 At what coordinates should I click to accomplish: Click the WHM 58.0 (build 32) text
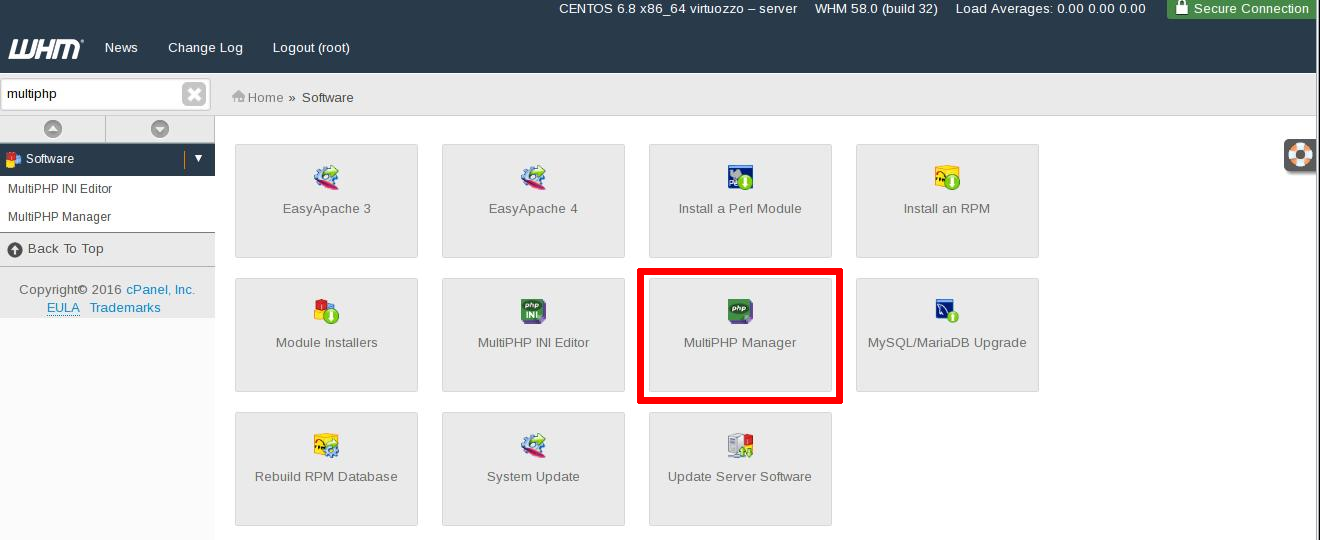click(x=877, y=9)
